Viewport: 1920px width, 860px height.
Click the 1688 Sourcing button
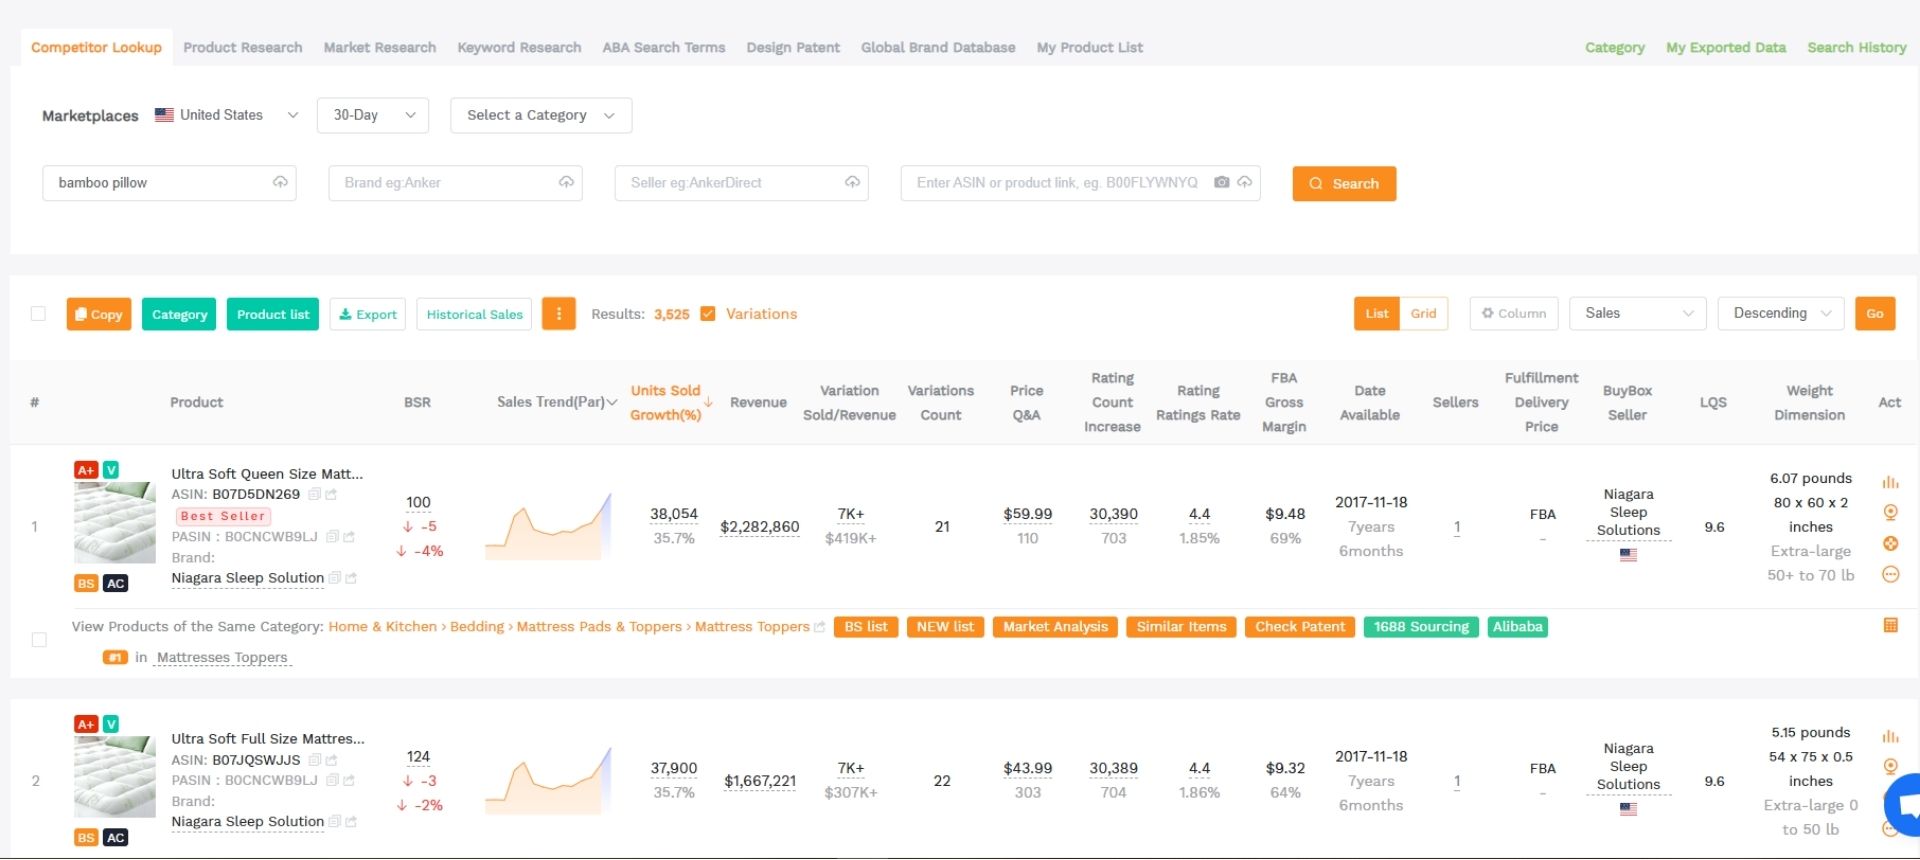1421,627
